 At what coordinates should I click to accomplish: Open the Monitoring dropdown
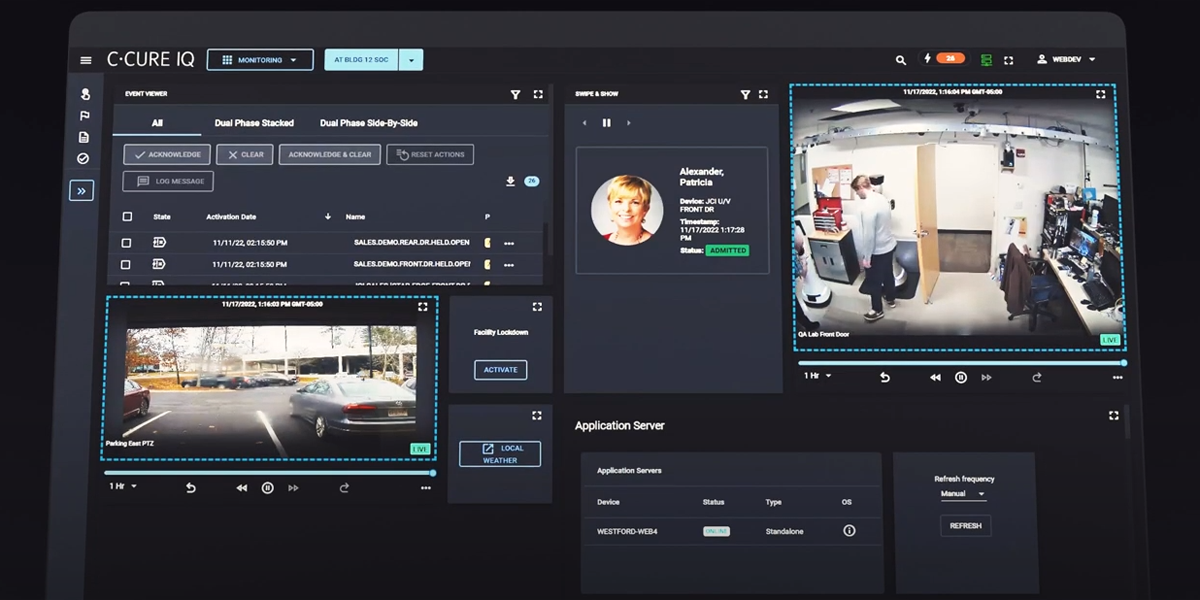(260, 60)
